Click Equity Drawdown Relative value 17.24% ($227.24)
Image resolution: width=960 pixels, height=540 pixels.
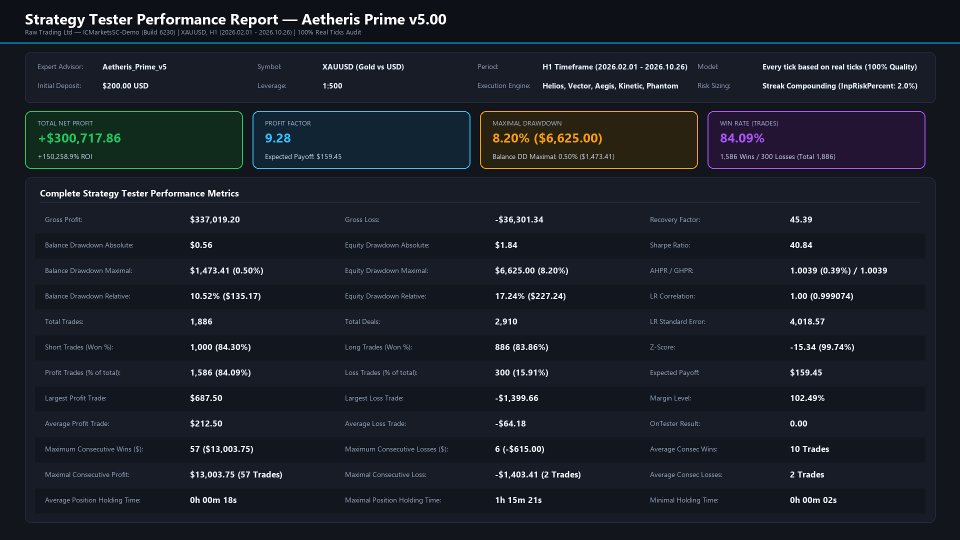coord(530,296)
